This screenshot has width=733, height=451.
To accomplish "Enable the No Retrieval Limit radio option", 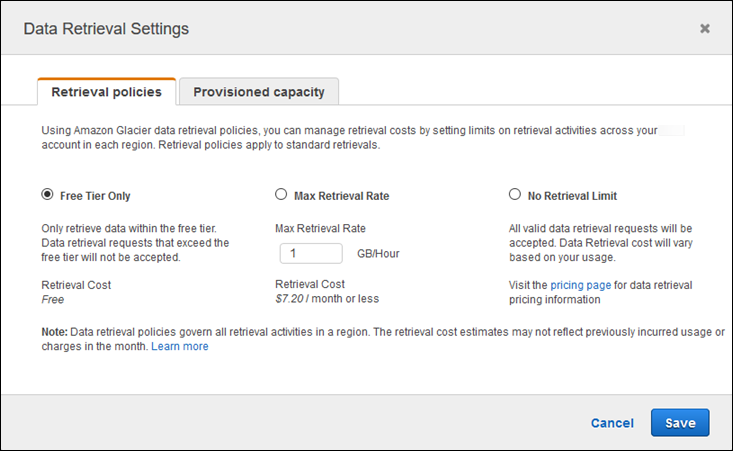I will point(515,195).
